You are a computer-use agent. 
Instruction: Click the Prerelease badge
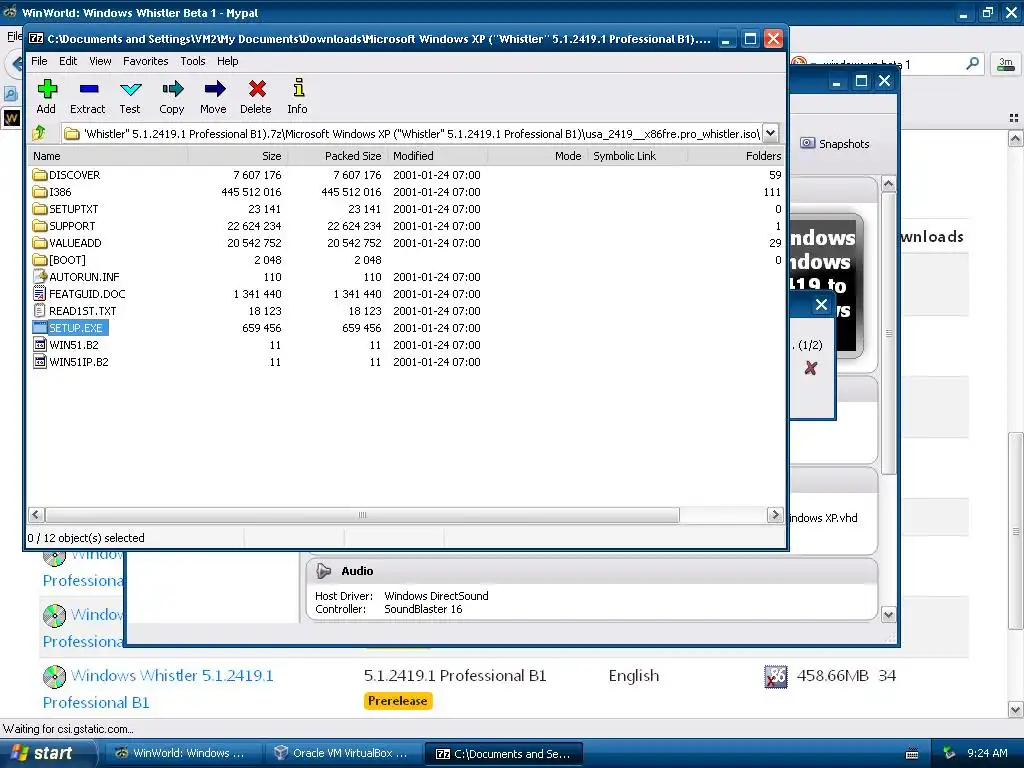tap(398, 701)
